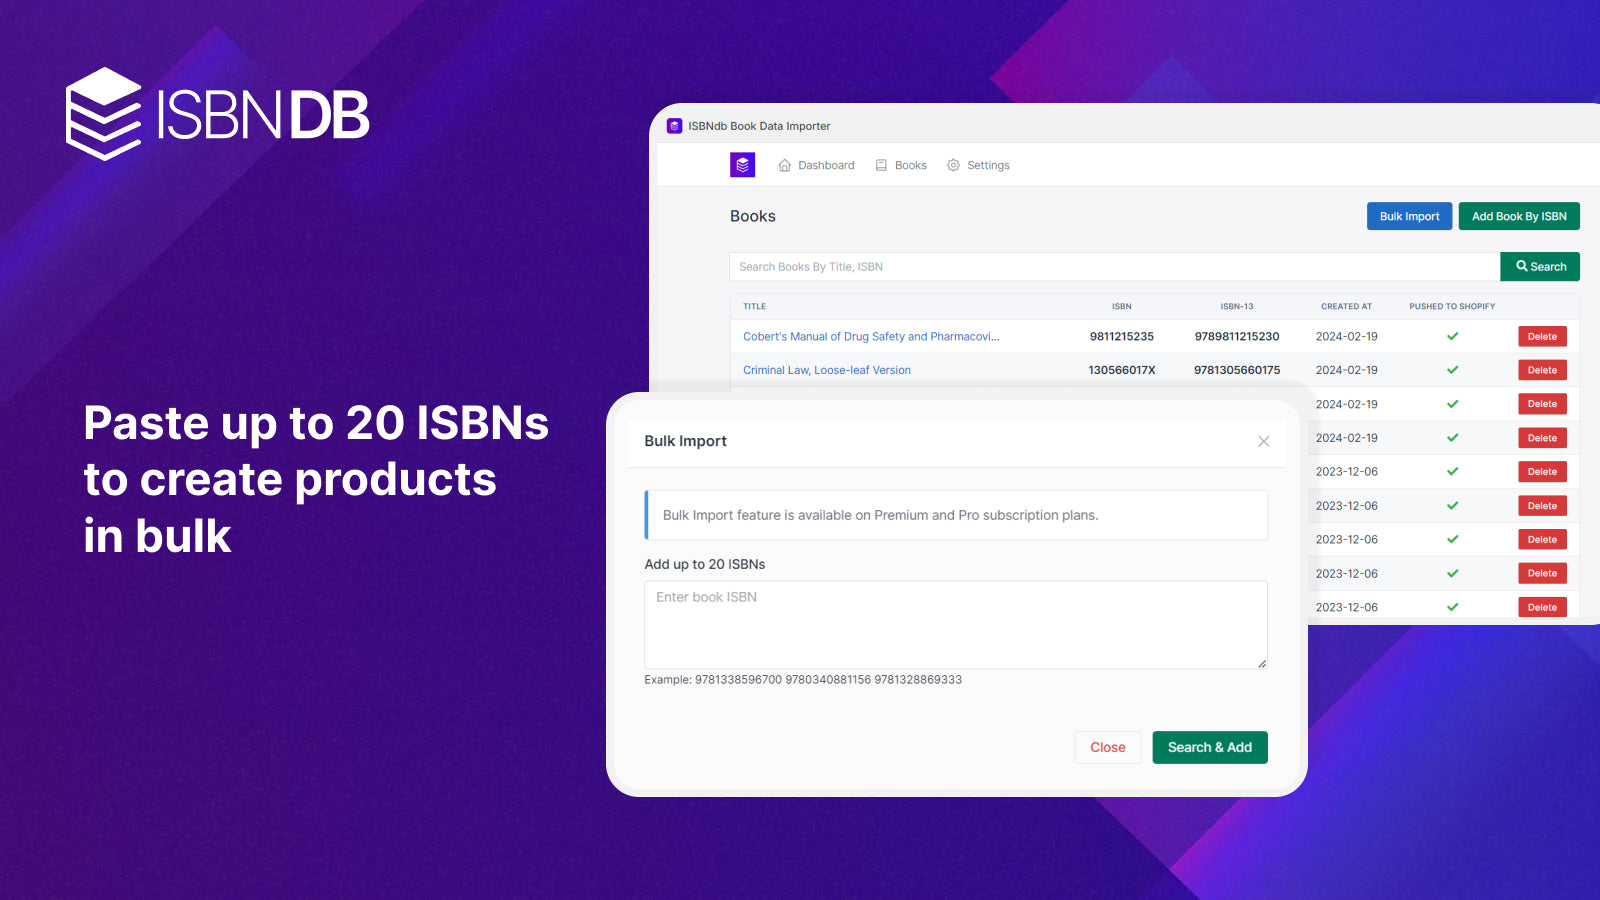
Task: Click the Pushed to Shopify checkmark for Cobert's Manual
Action: (x=1452, y=336)
